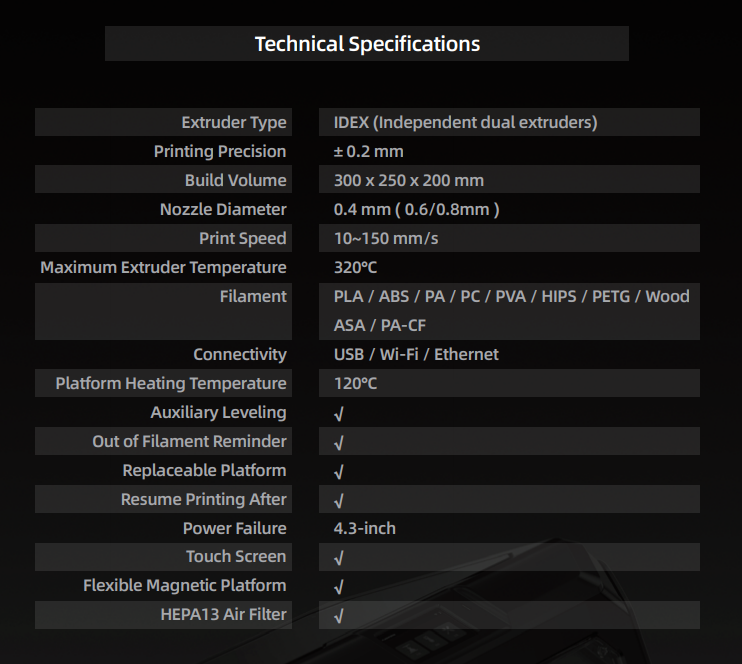The width and height of the screenshot is (742, 664).
Task: Click the 300 x 250 x 200 mm value
Action: click(x=408, y=181)
